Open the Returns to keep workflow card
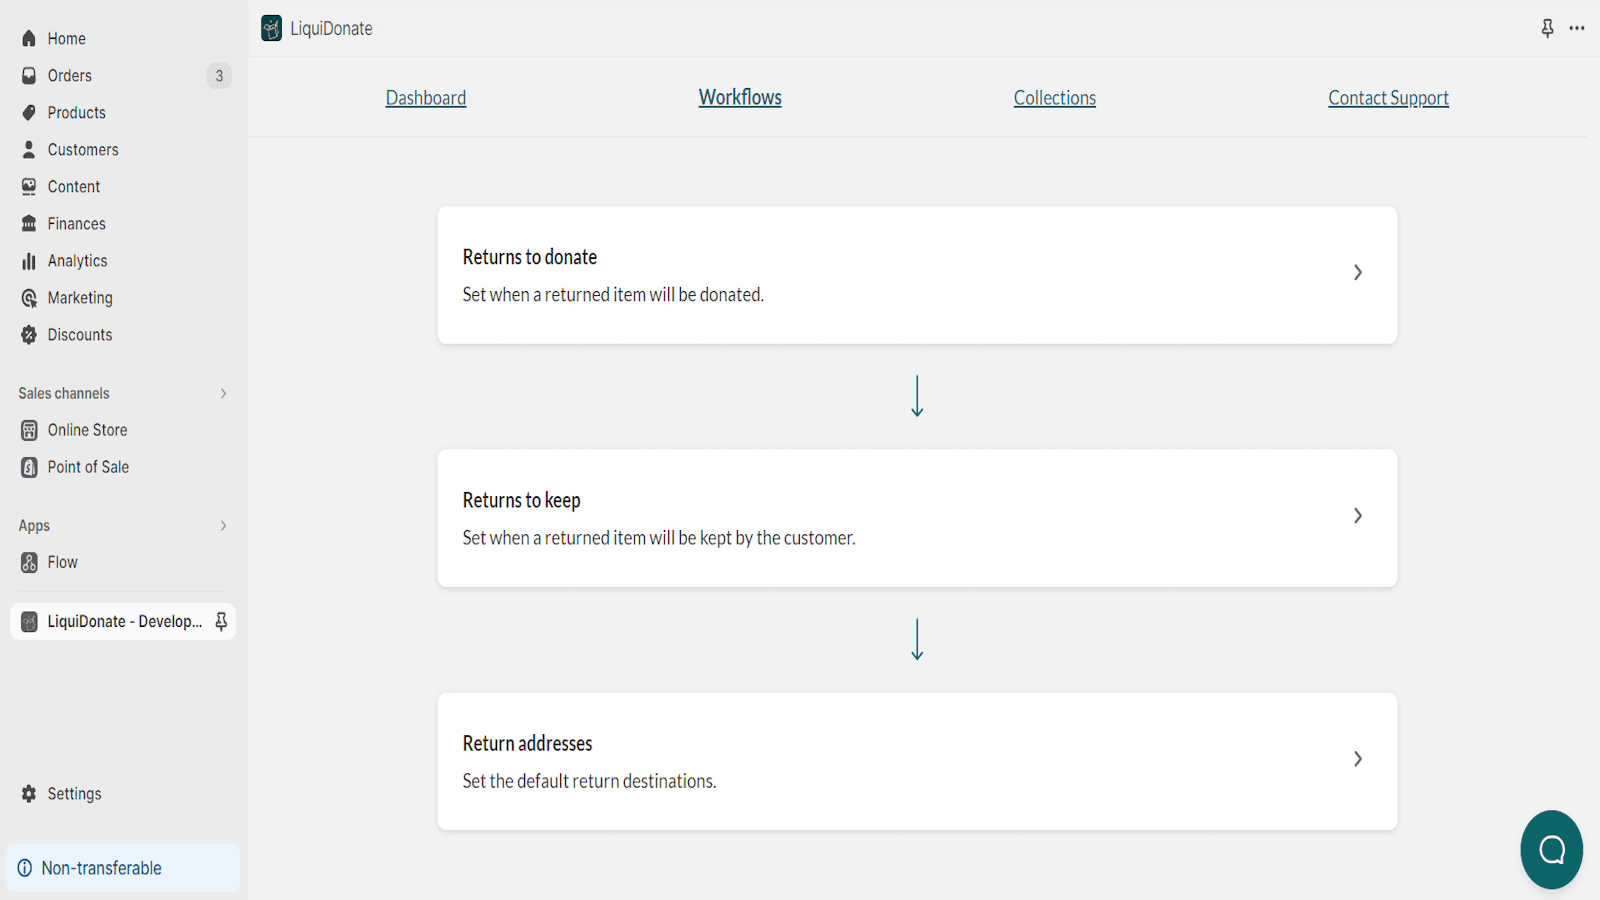 916,518
